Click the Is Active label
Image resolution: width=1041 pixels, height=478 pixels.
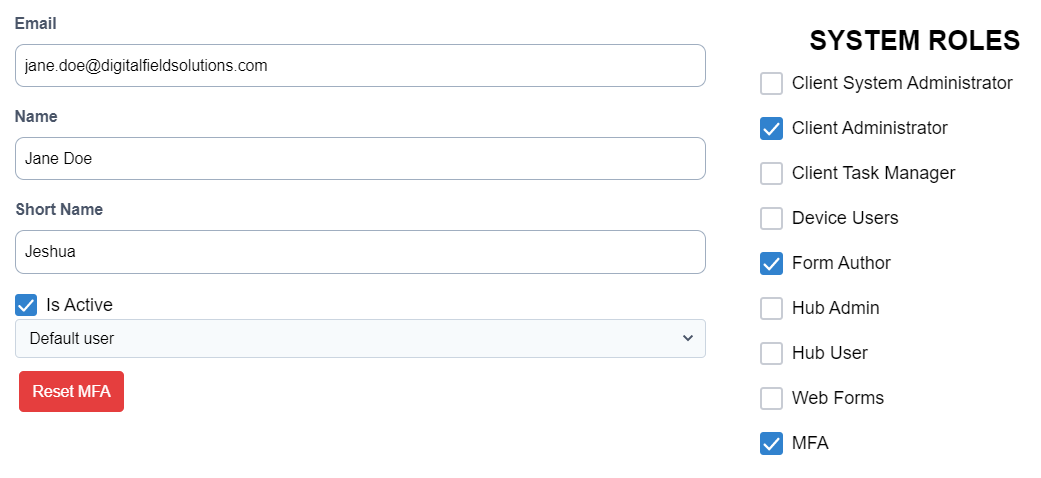[x=79, y=305]
